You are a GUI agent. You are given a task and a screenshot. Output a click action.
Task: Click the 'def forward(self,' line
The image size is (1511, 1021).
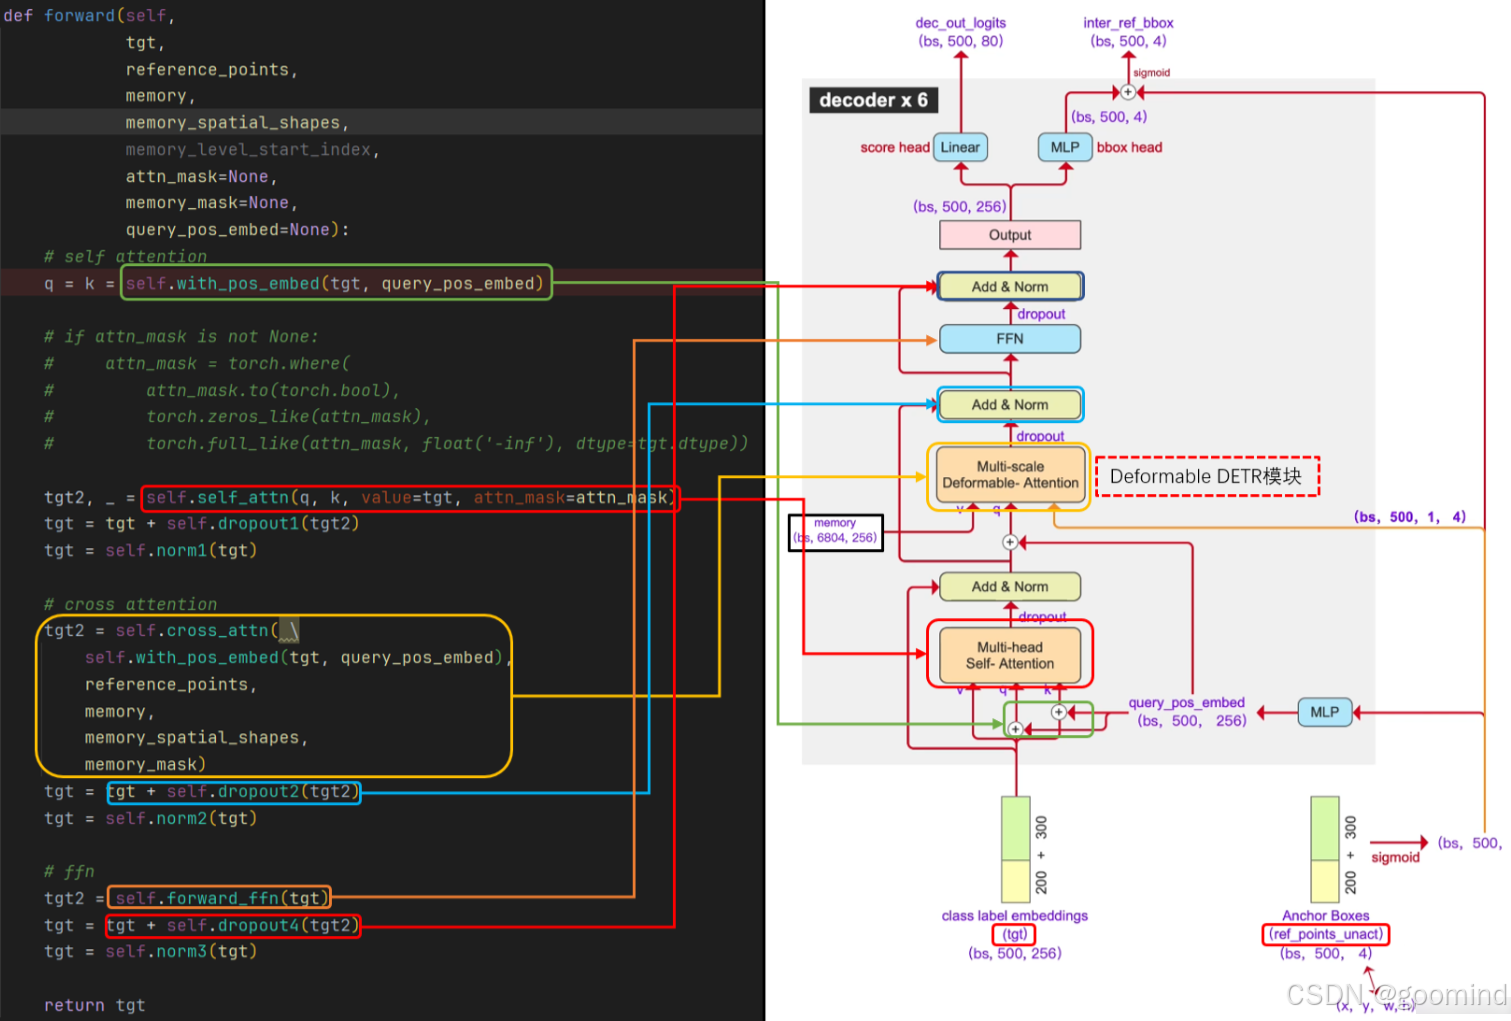(x=90, y=16)
